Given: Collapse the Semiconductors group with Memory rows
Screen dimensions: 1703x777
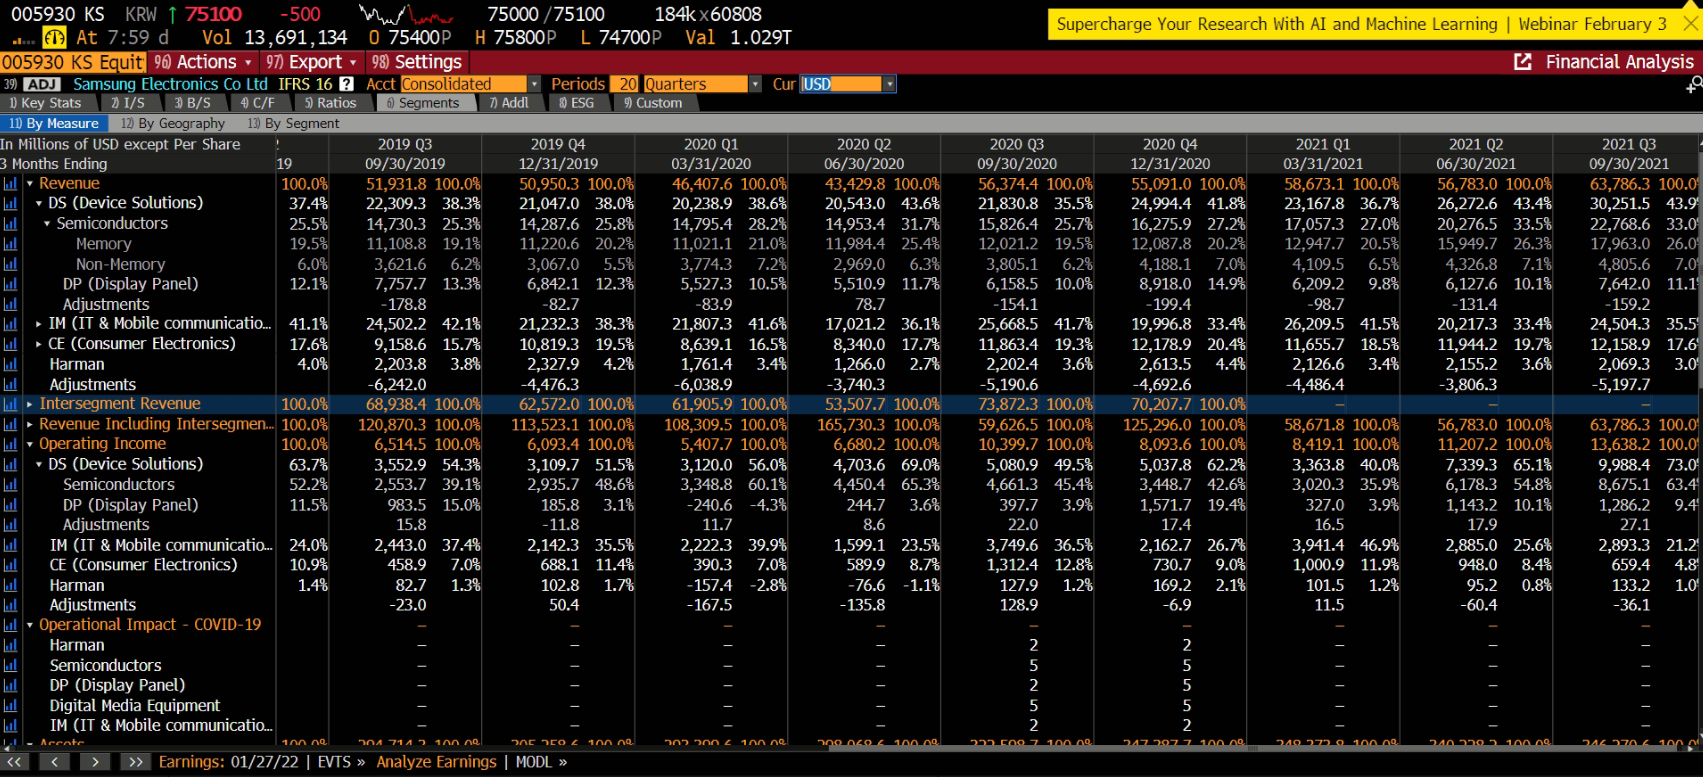Looking at the screenshot, I should click(x=47, y=224).
